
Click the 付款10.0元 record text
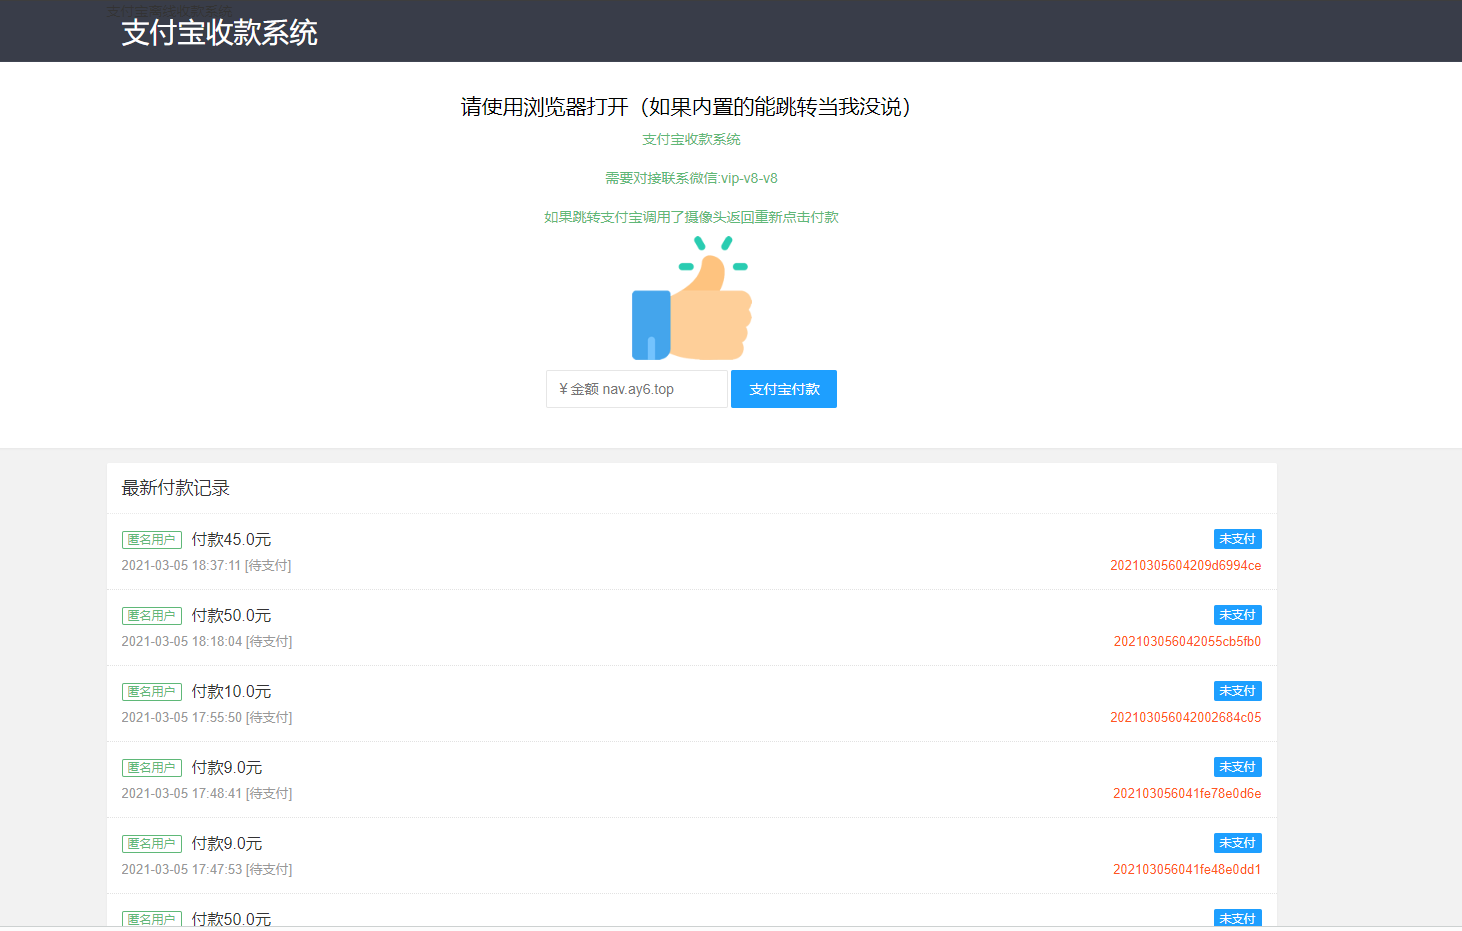231,692
